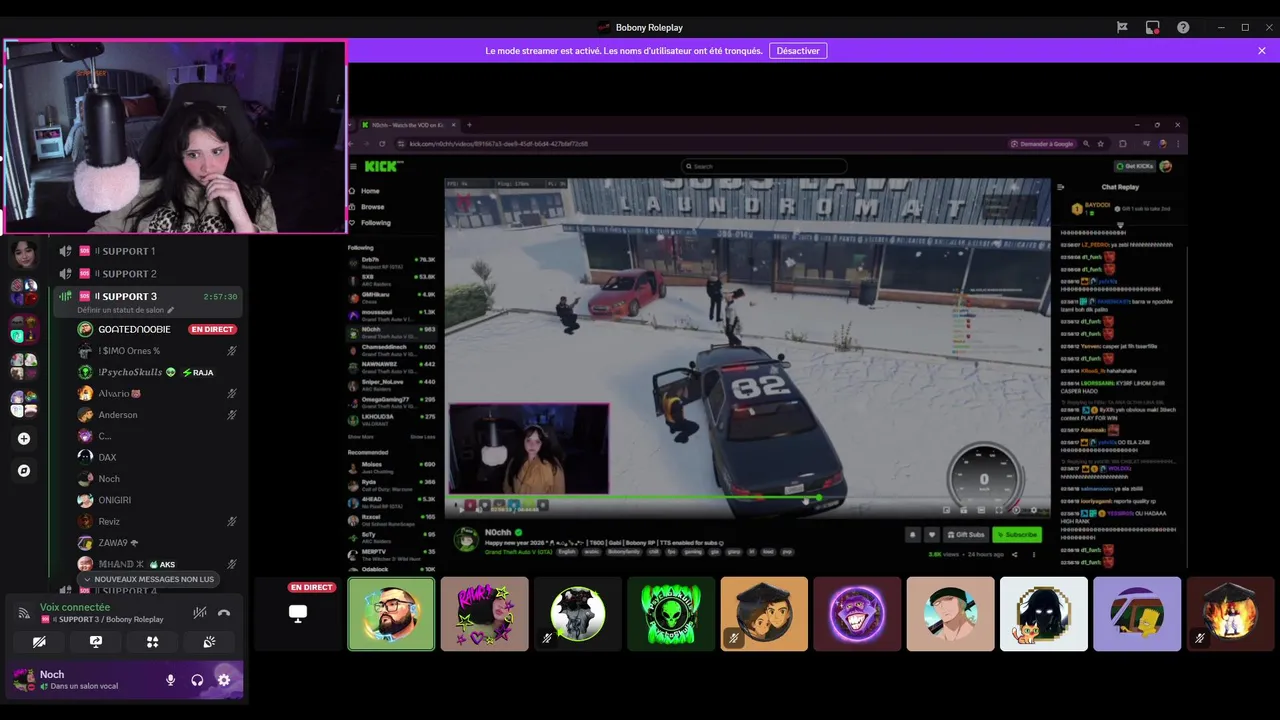Turn on the camera in voice panel

39,642
